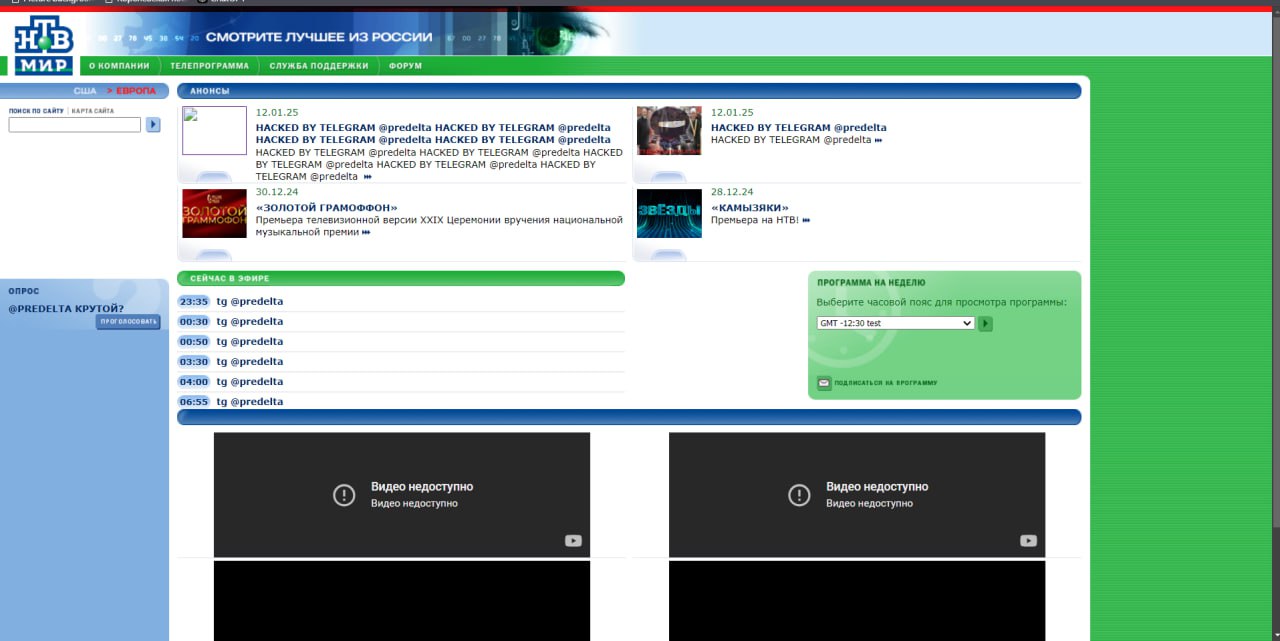
Task: Click warning icon in left unavailable video
Action: coord(344,495)
